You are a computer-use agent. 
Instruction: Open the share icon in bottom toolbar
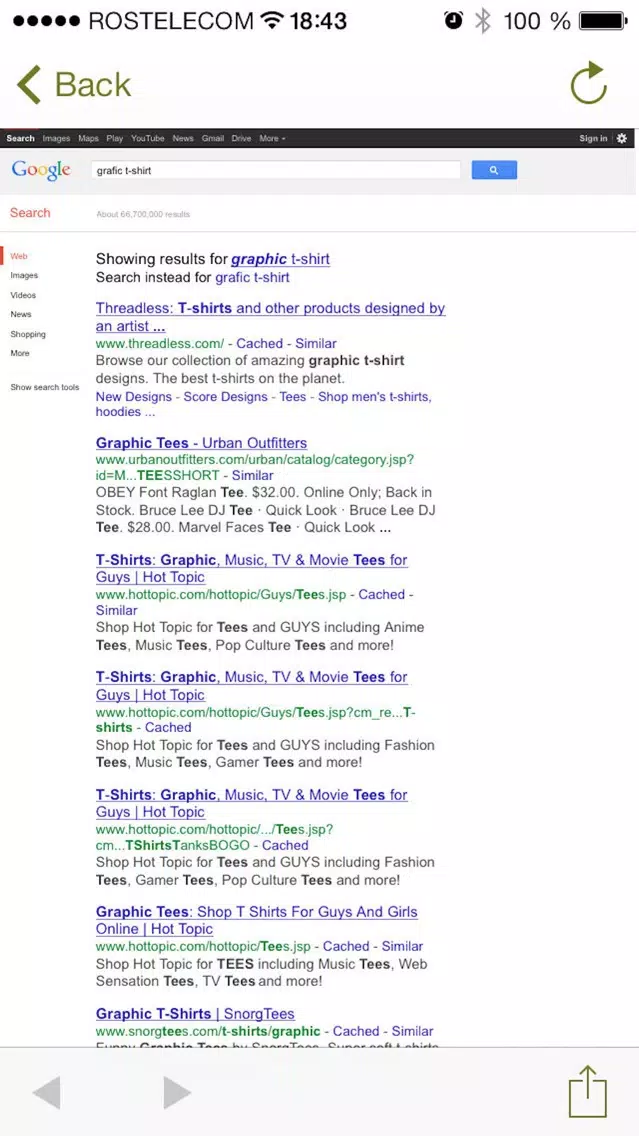pos(588,1091)
